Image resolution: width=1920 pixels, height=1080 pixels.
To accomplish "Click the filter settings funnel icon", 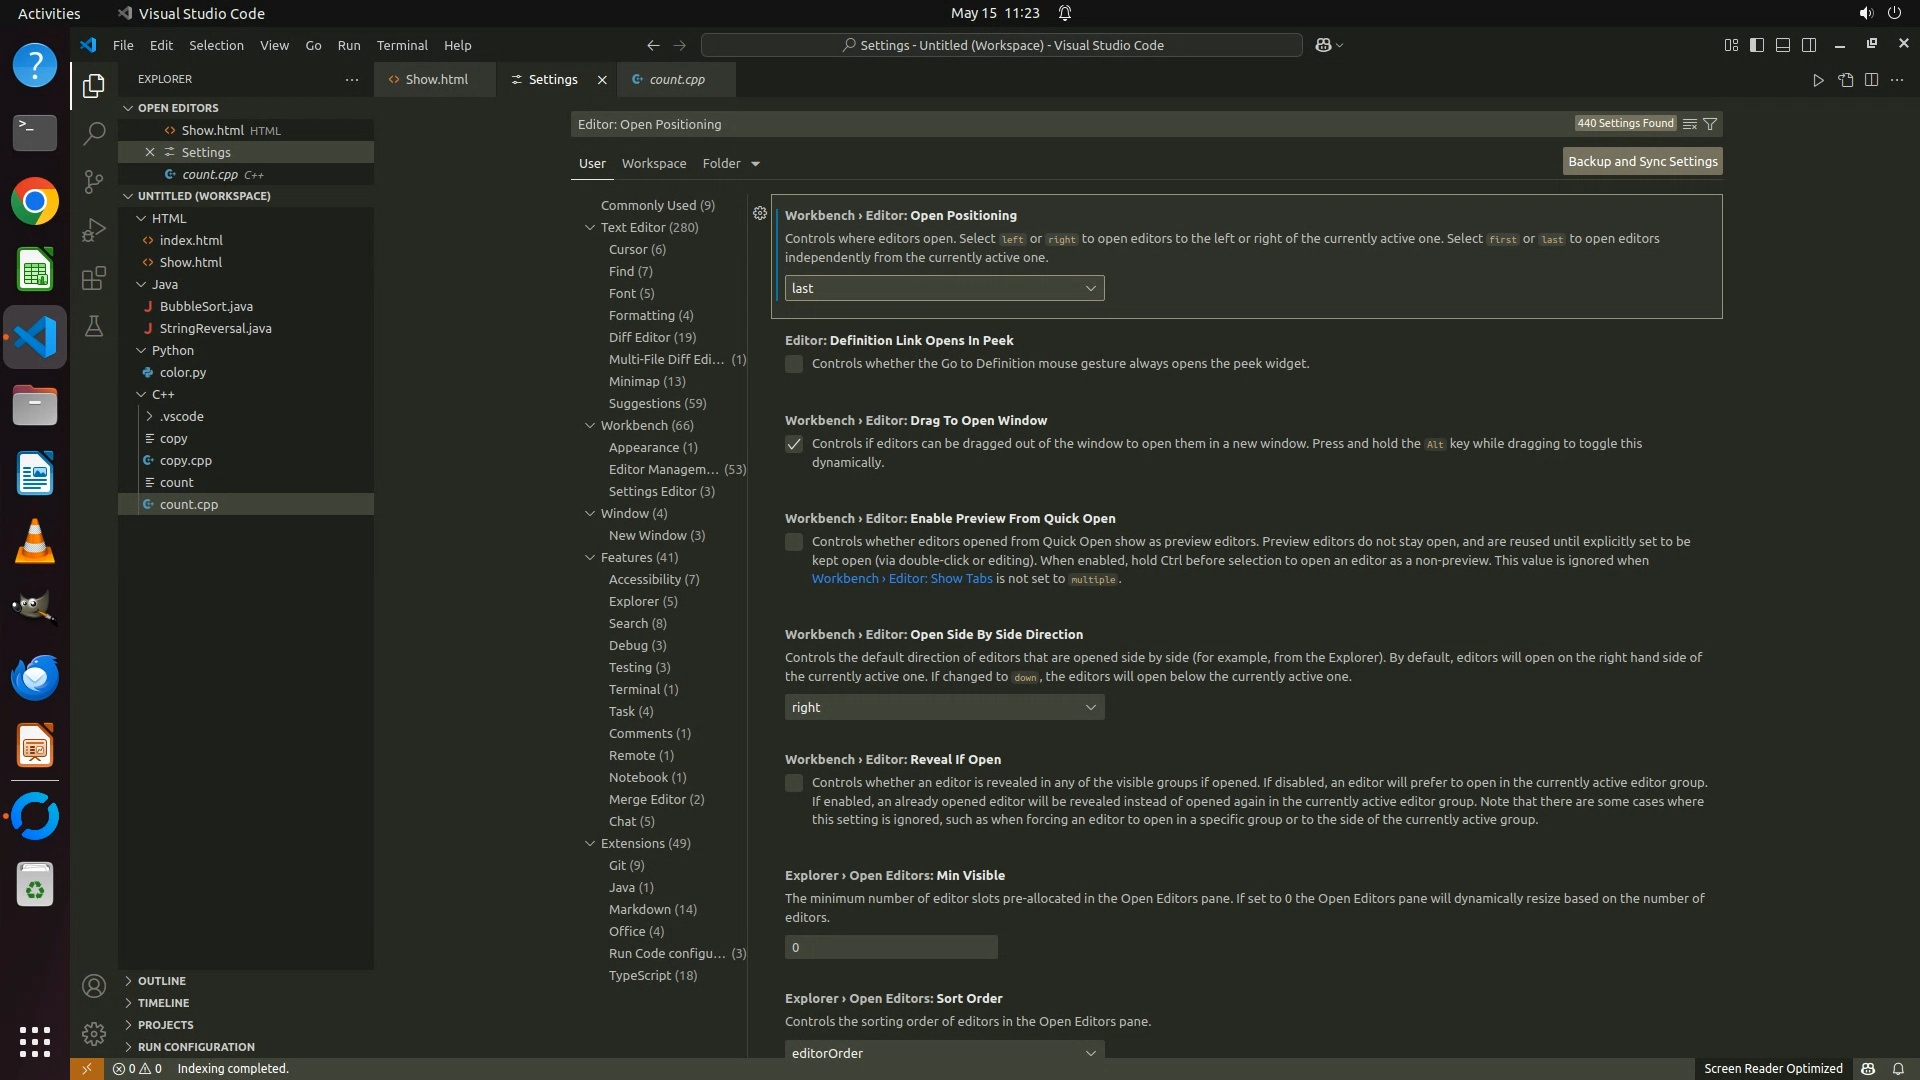I will click(1710, 124).
